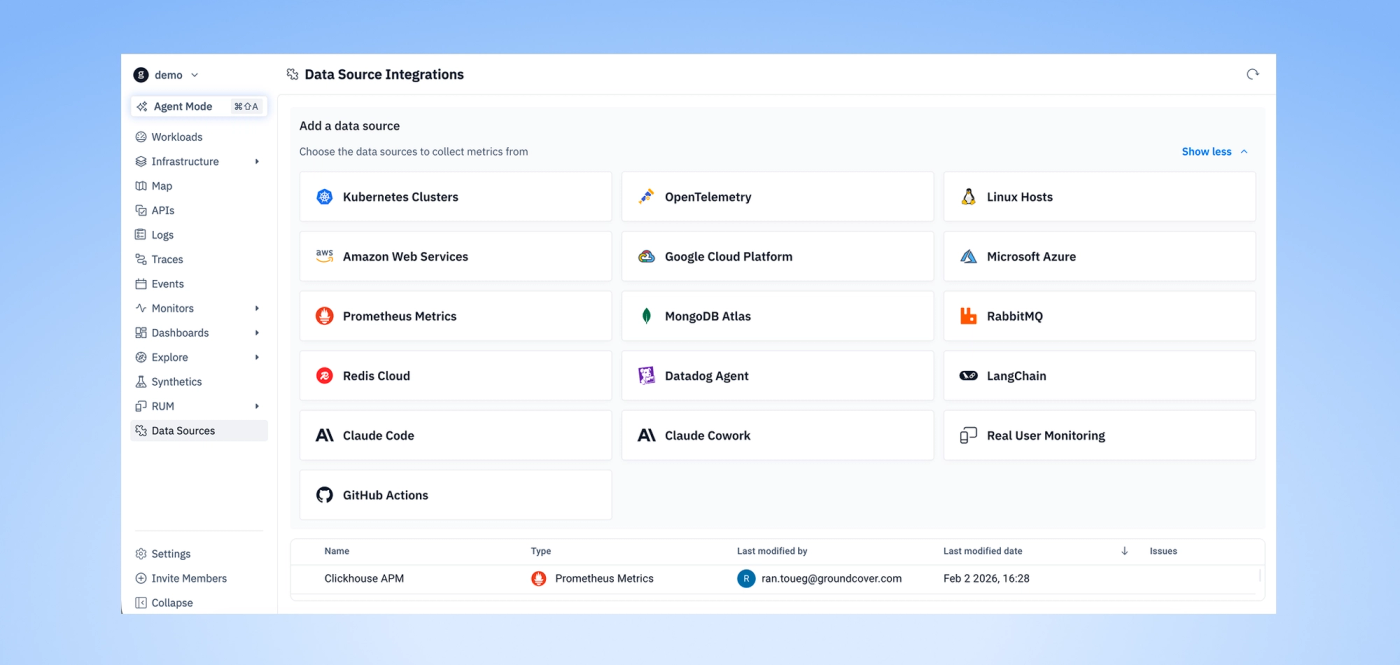Click the Claude Code Anthropic icon
The width and height of the screenshot is (1400, 665).
(324, 435)
